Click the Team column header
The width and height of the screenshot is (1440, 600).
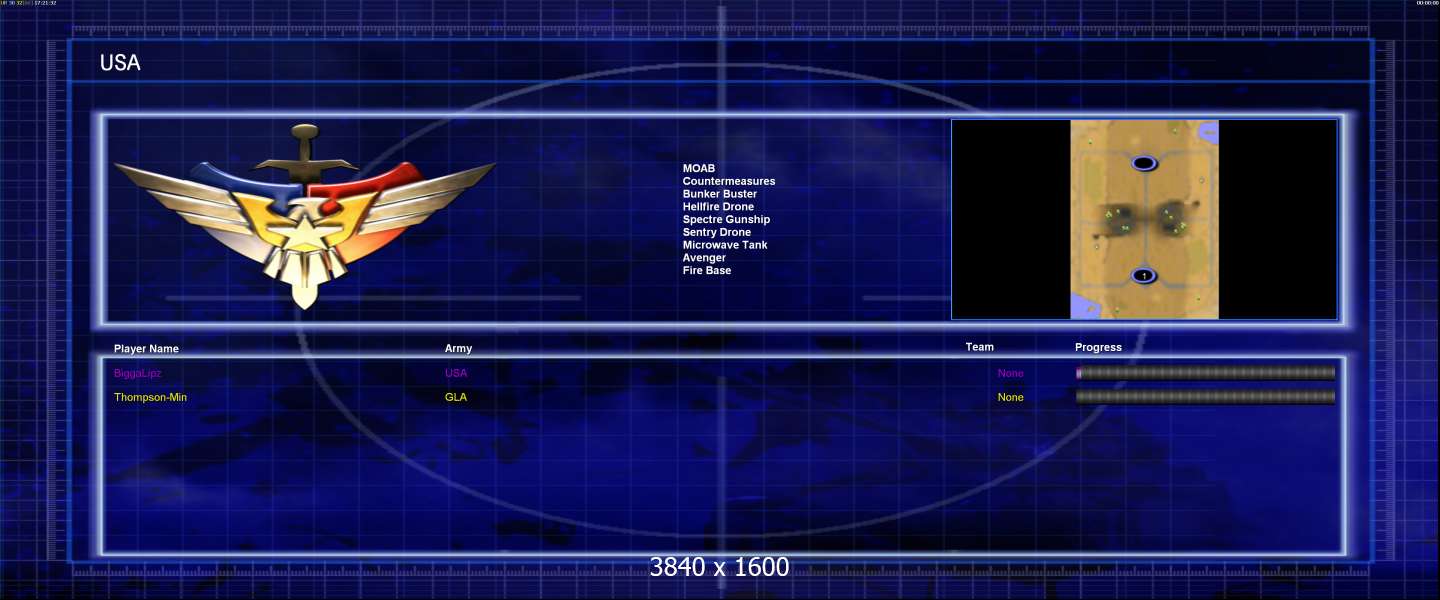click(980, 347)
